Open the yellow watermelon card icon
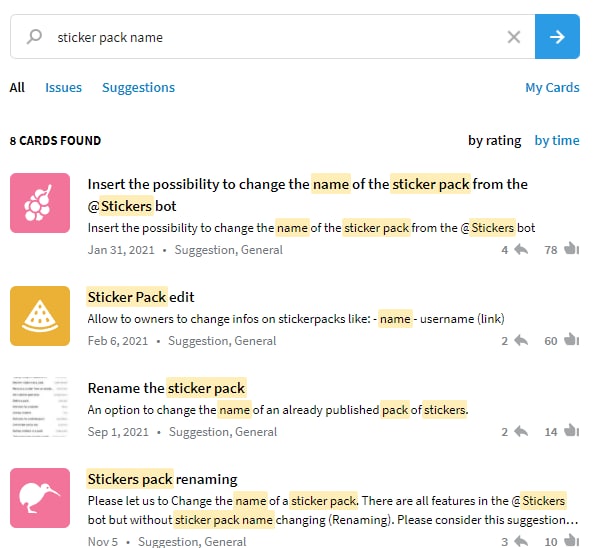Viewport: 604px width, 548px height. coord(40,316)
